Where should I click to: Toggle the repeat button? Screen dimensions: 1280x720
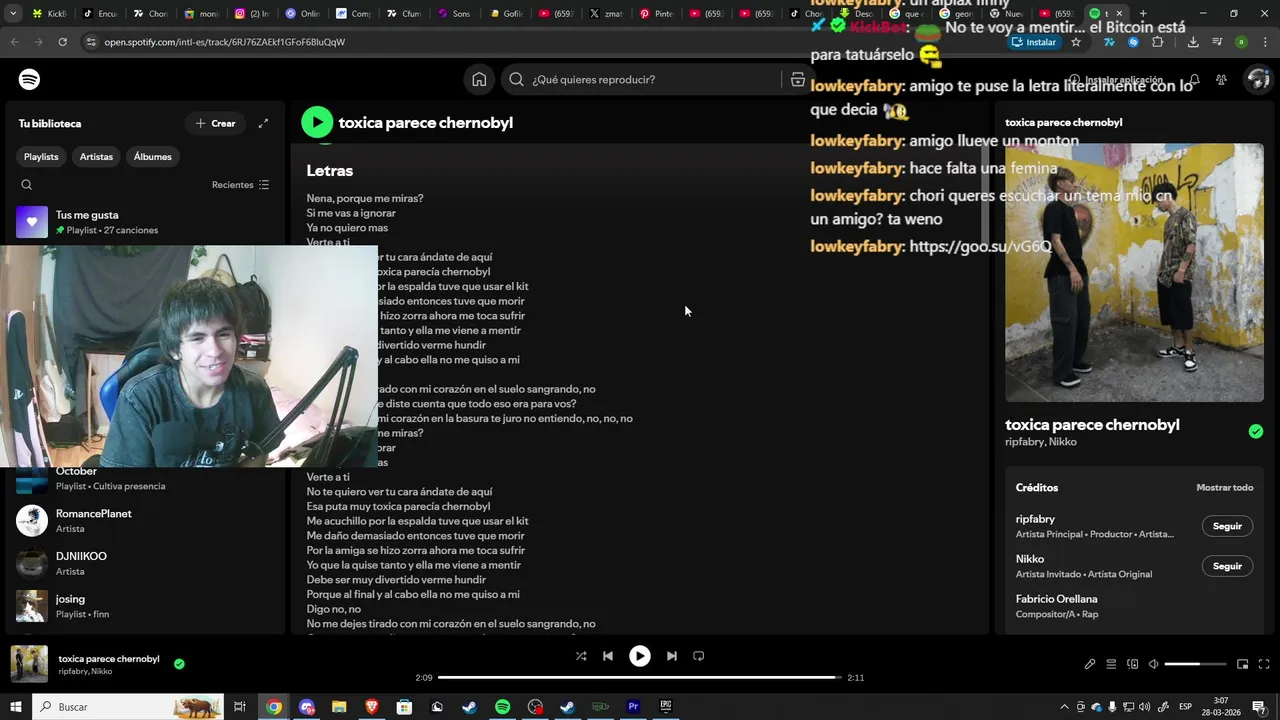pyautogui.click(x=699, y=656)
